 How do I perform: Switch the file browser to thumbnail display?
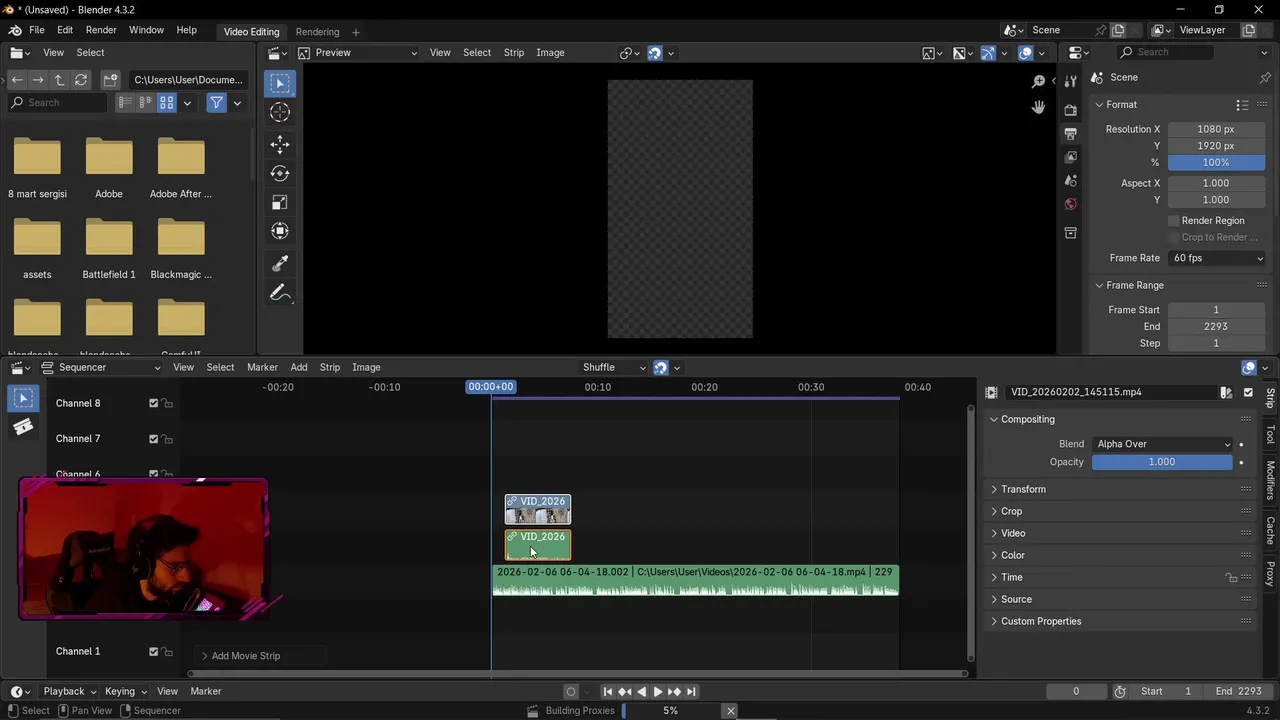click(x=167, y=102)
